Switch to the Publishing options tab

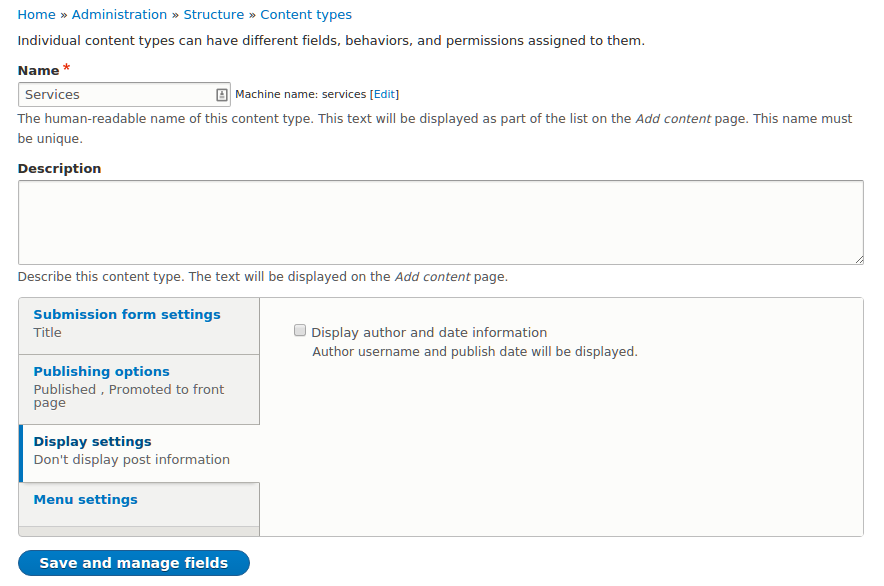click(x=101, y=371)
